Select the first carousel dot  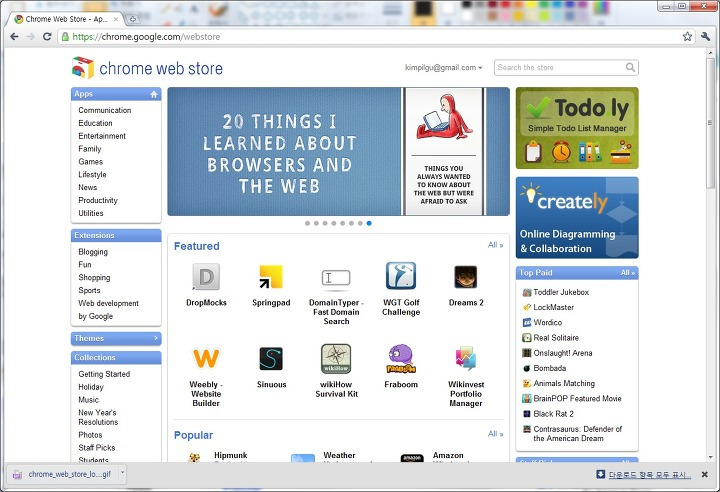307,223
